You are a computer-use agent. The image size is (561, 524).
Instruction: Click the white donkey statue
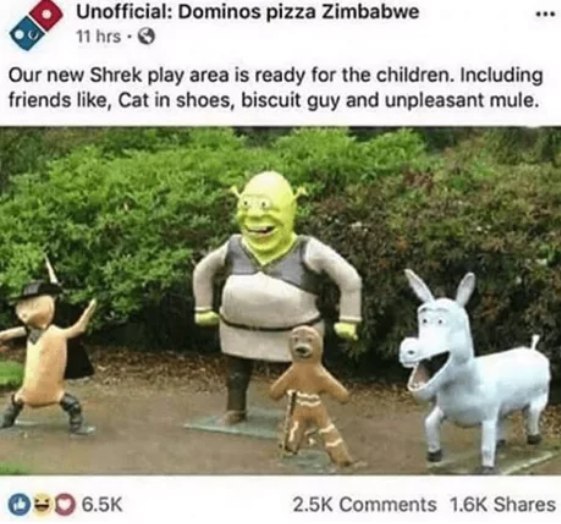click(x=474, y=370)
